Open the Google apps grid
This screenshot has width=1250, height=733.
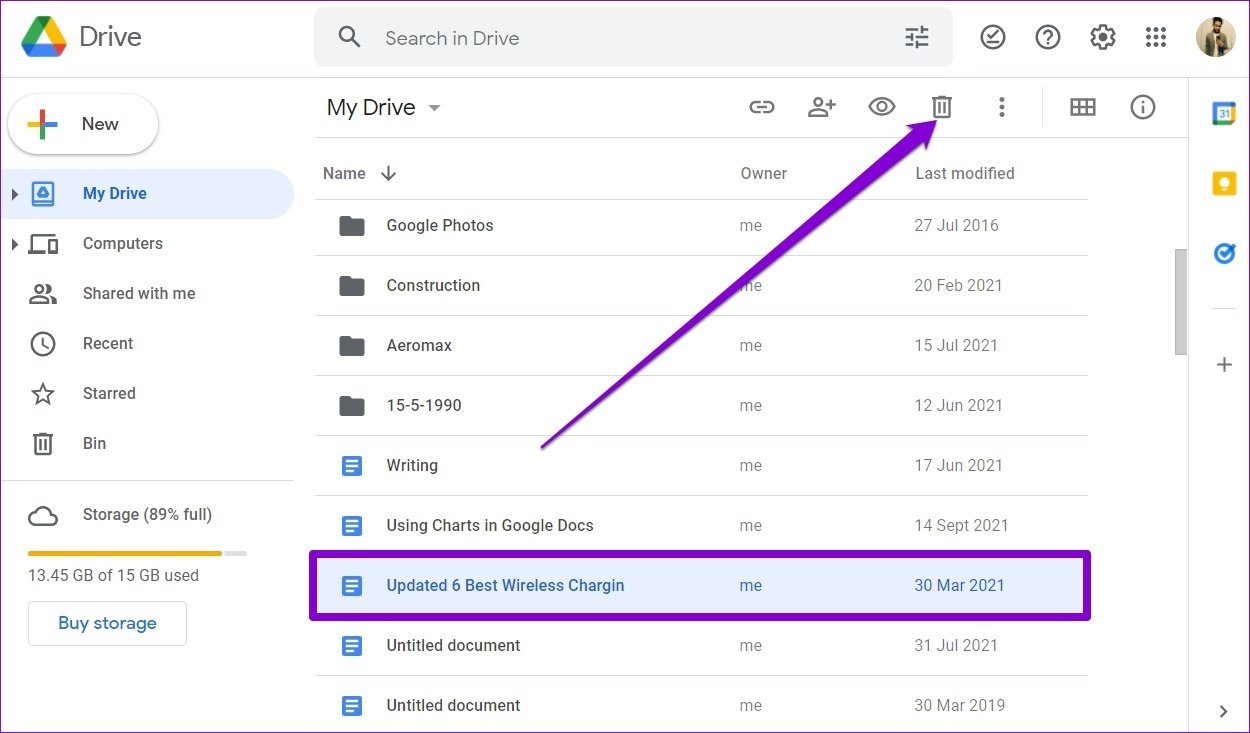(1156, 36)
